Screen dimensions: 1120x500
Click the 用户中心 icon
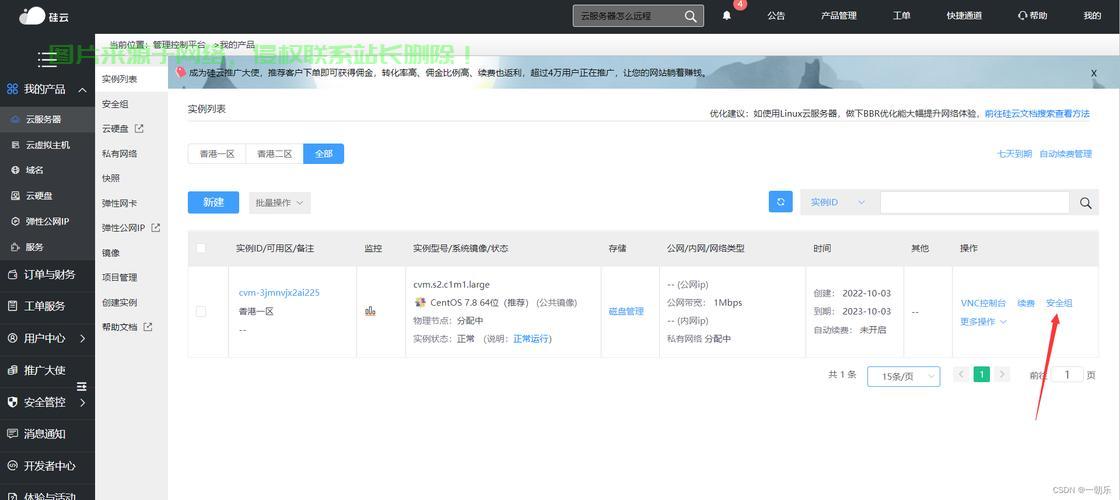point(12,338)
